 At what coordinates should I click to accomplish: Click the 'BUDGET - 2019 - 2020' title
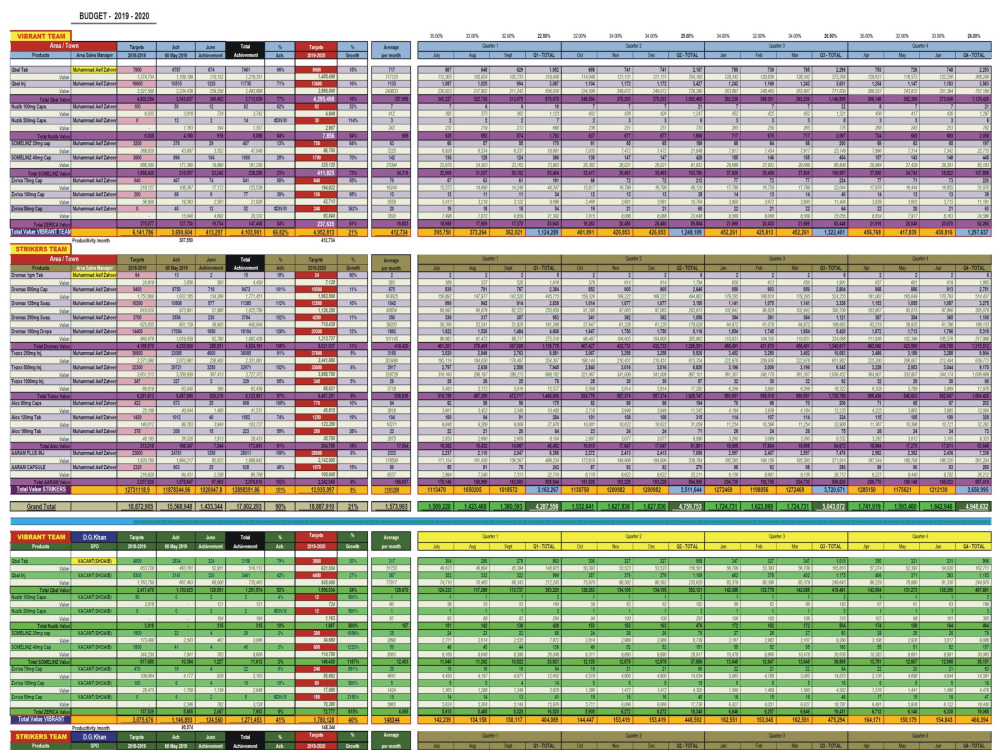[114, 16]
